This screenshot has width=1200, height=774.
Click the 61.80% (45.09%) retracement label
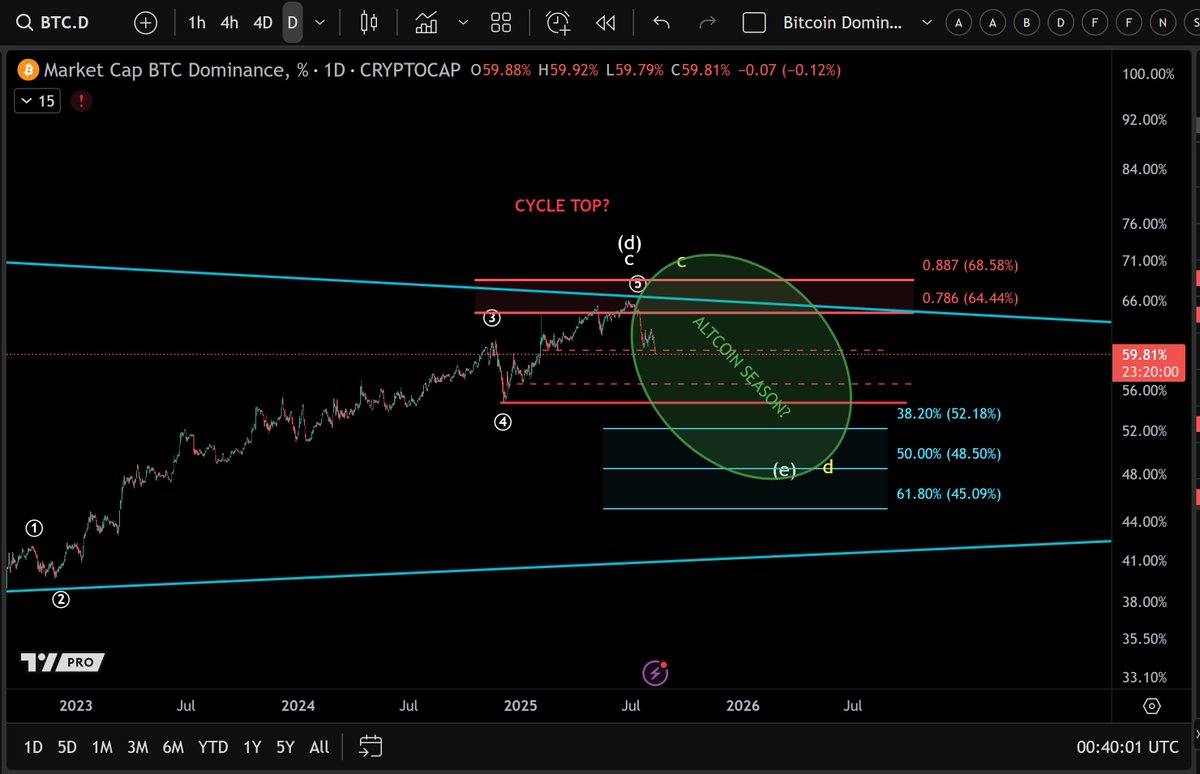pos(949,494)
